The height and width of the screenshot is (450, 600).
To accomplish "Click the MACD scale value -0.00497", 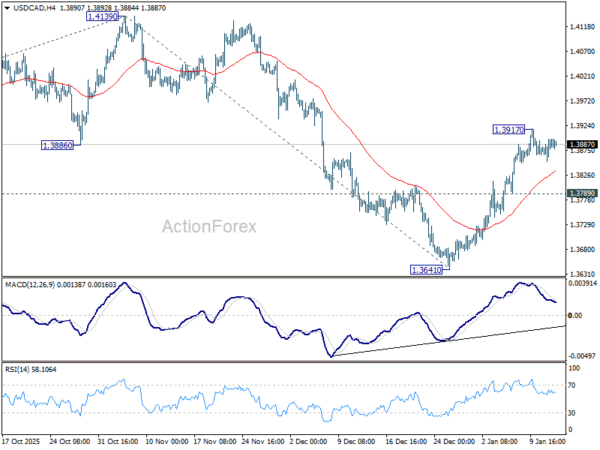I will click(x=582, y=356).
